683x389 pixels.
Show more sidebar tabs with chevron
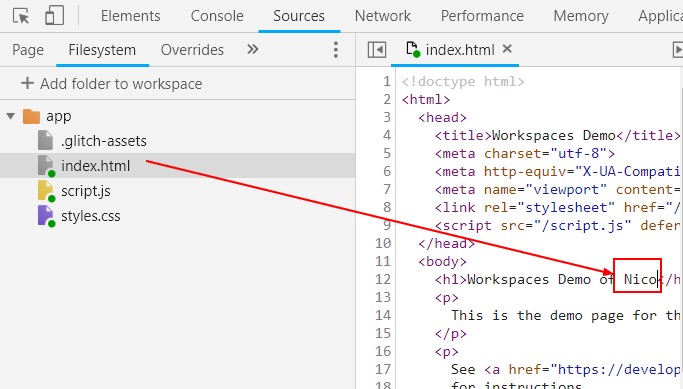pyautogui.click(x=253, y=49)
